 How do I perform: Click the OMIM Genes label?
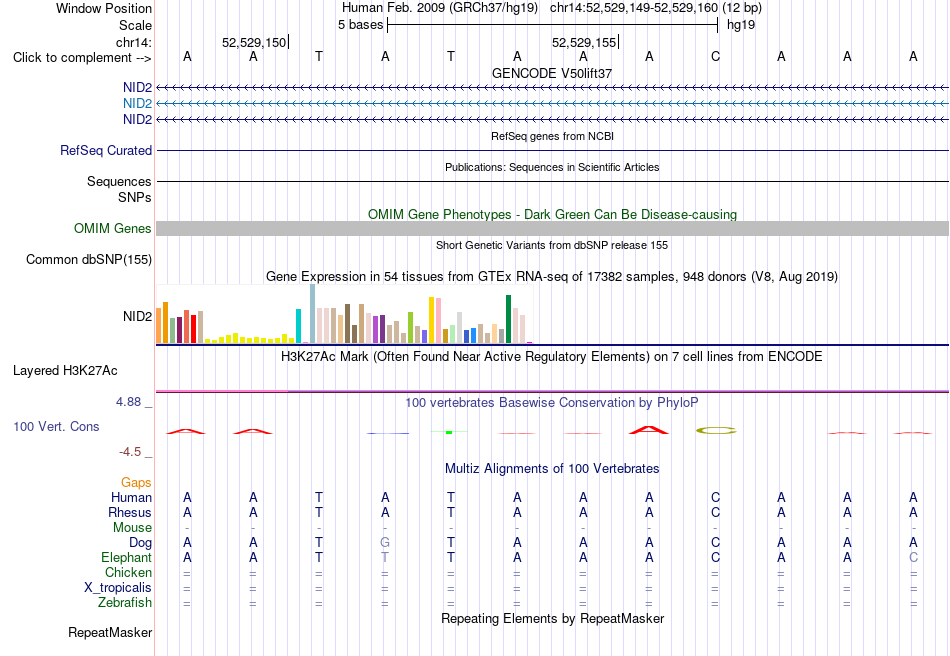point(113,228)
